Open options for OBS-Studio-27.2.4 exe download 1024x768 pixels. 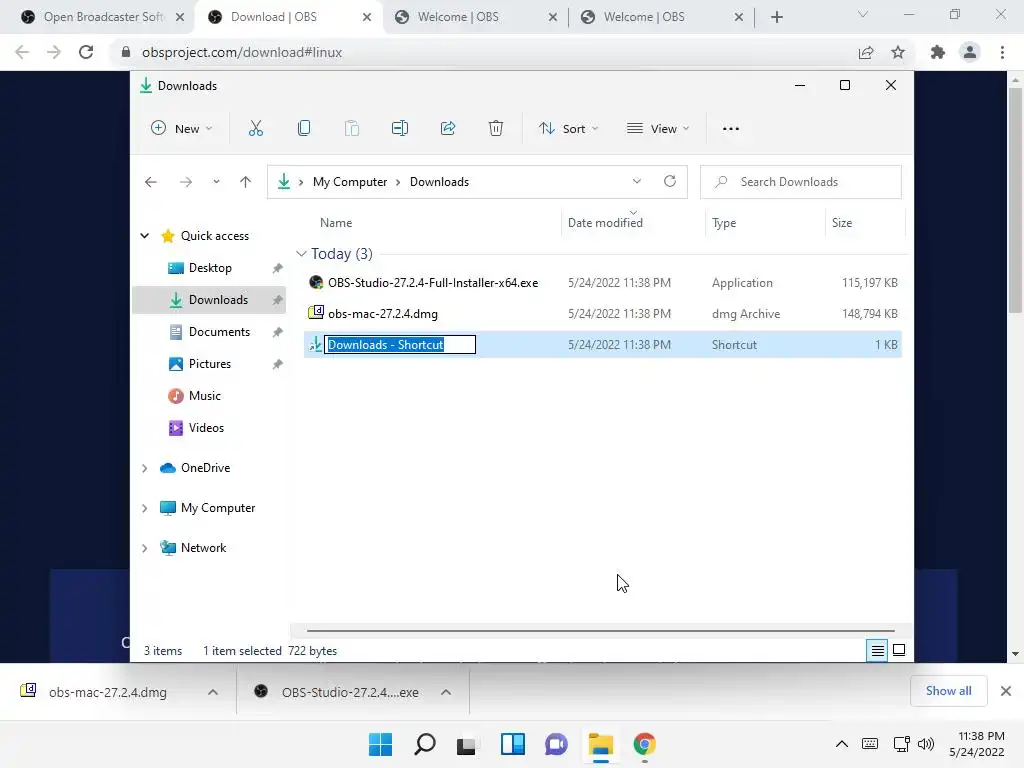[446, 692]
